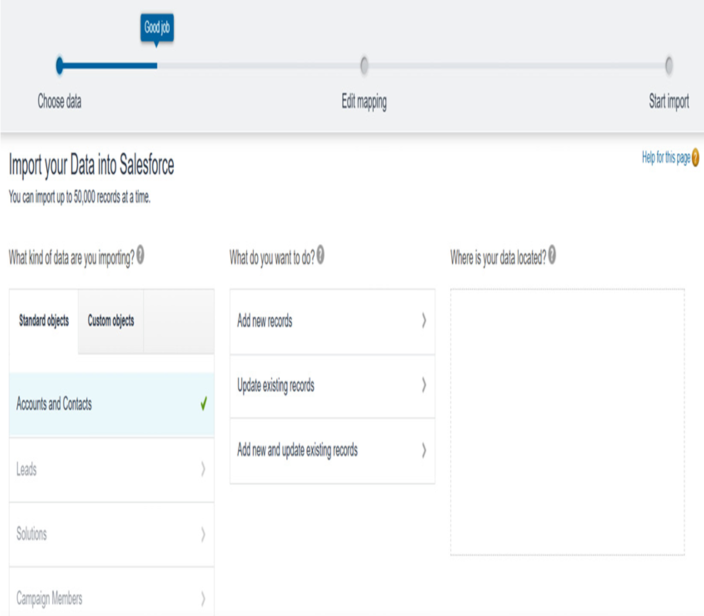Image resolution: width=704 pixels, height=616 pixels.
Task: Click the Choose data step marker
Action: point(60,66)
